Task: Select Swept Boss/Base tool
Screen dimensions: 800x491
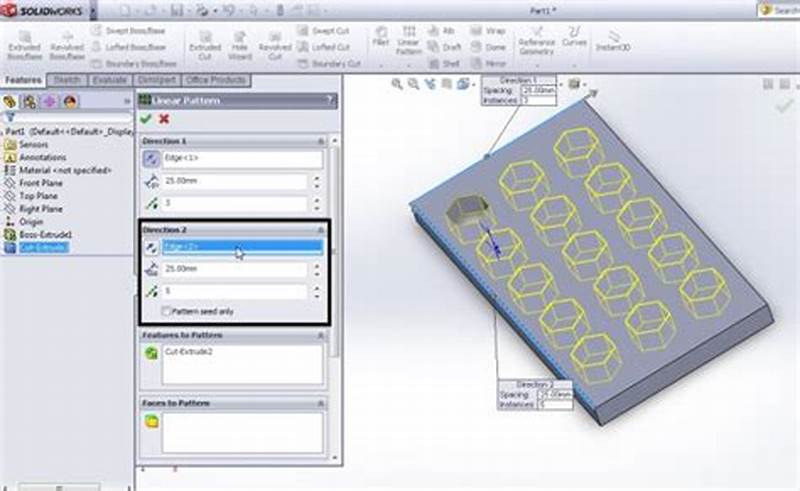Action: [x=129, y=31]
